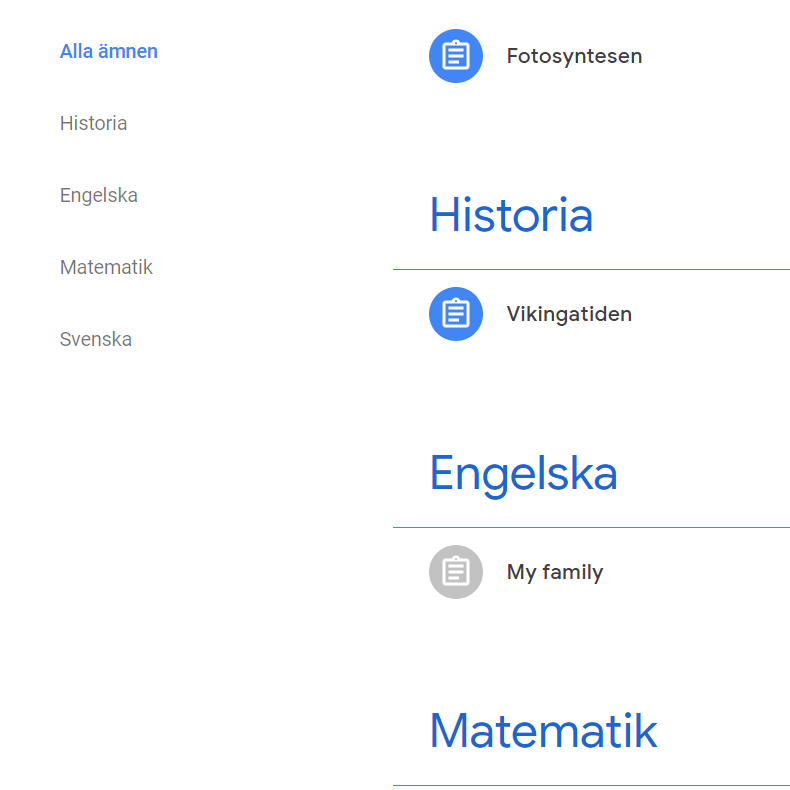Click the assignment icon next to Vikingatiden

click(456, 314)
